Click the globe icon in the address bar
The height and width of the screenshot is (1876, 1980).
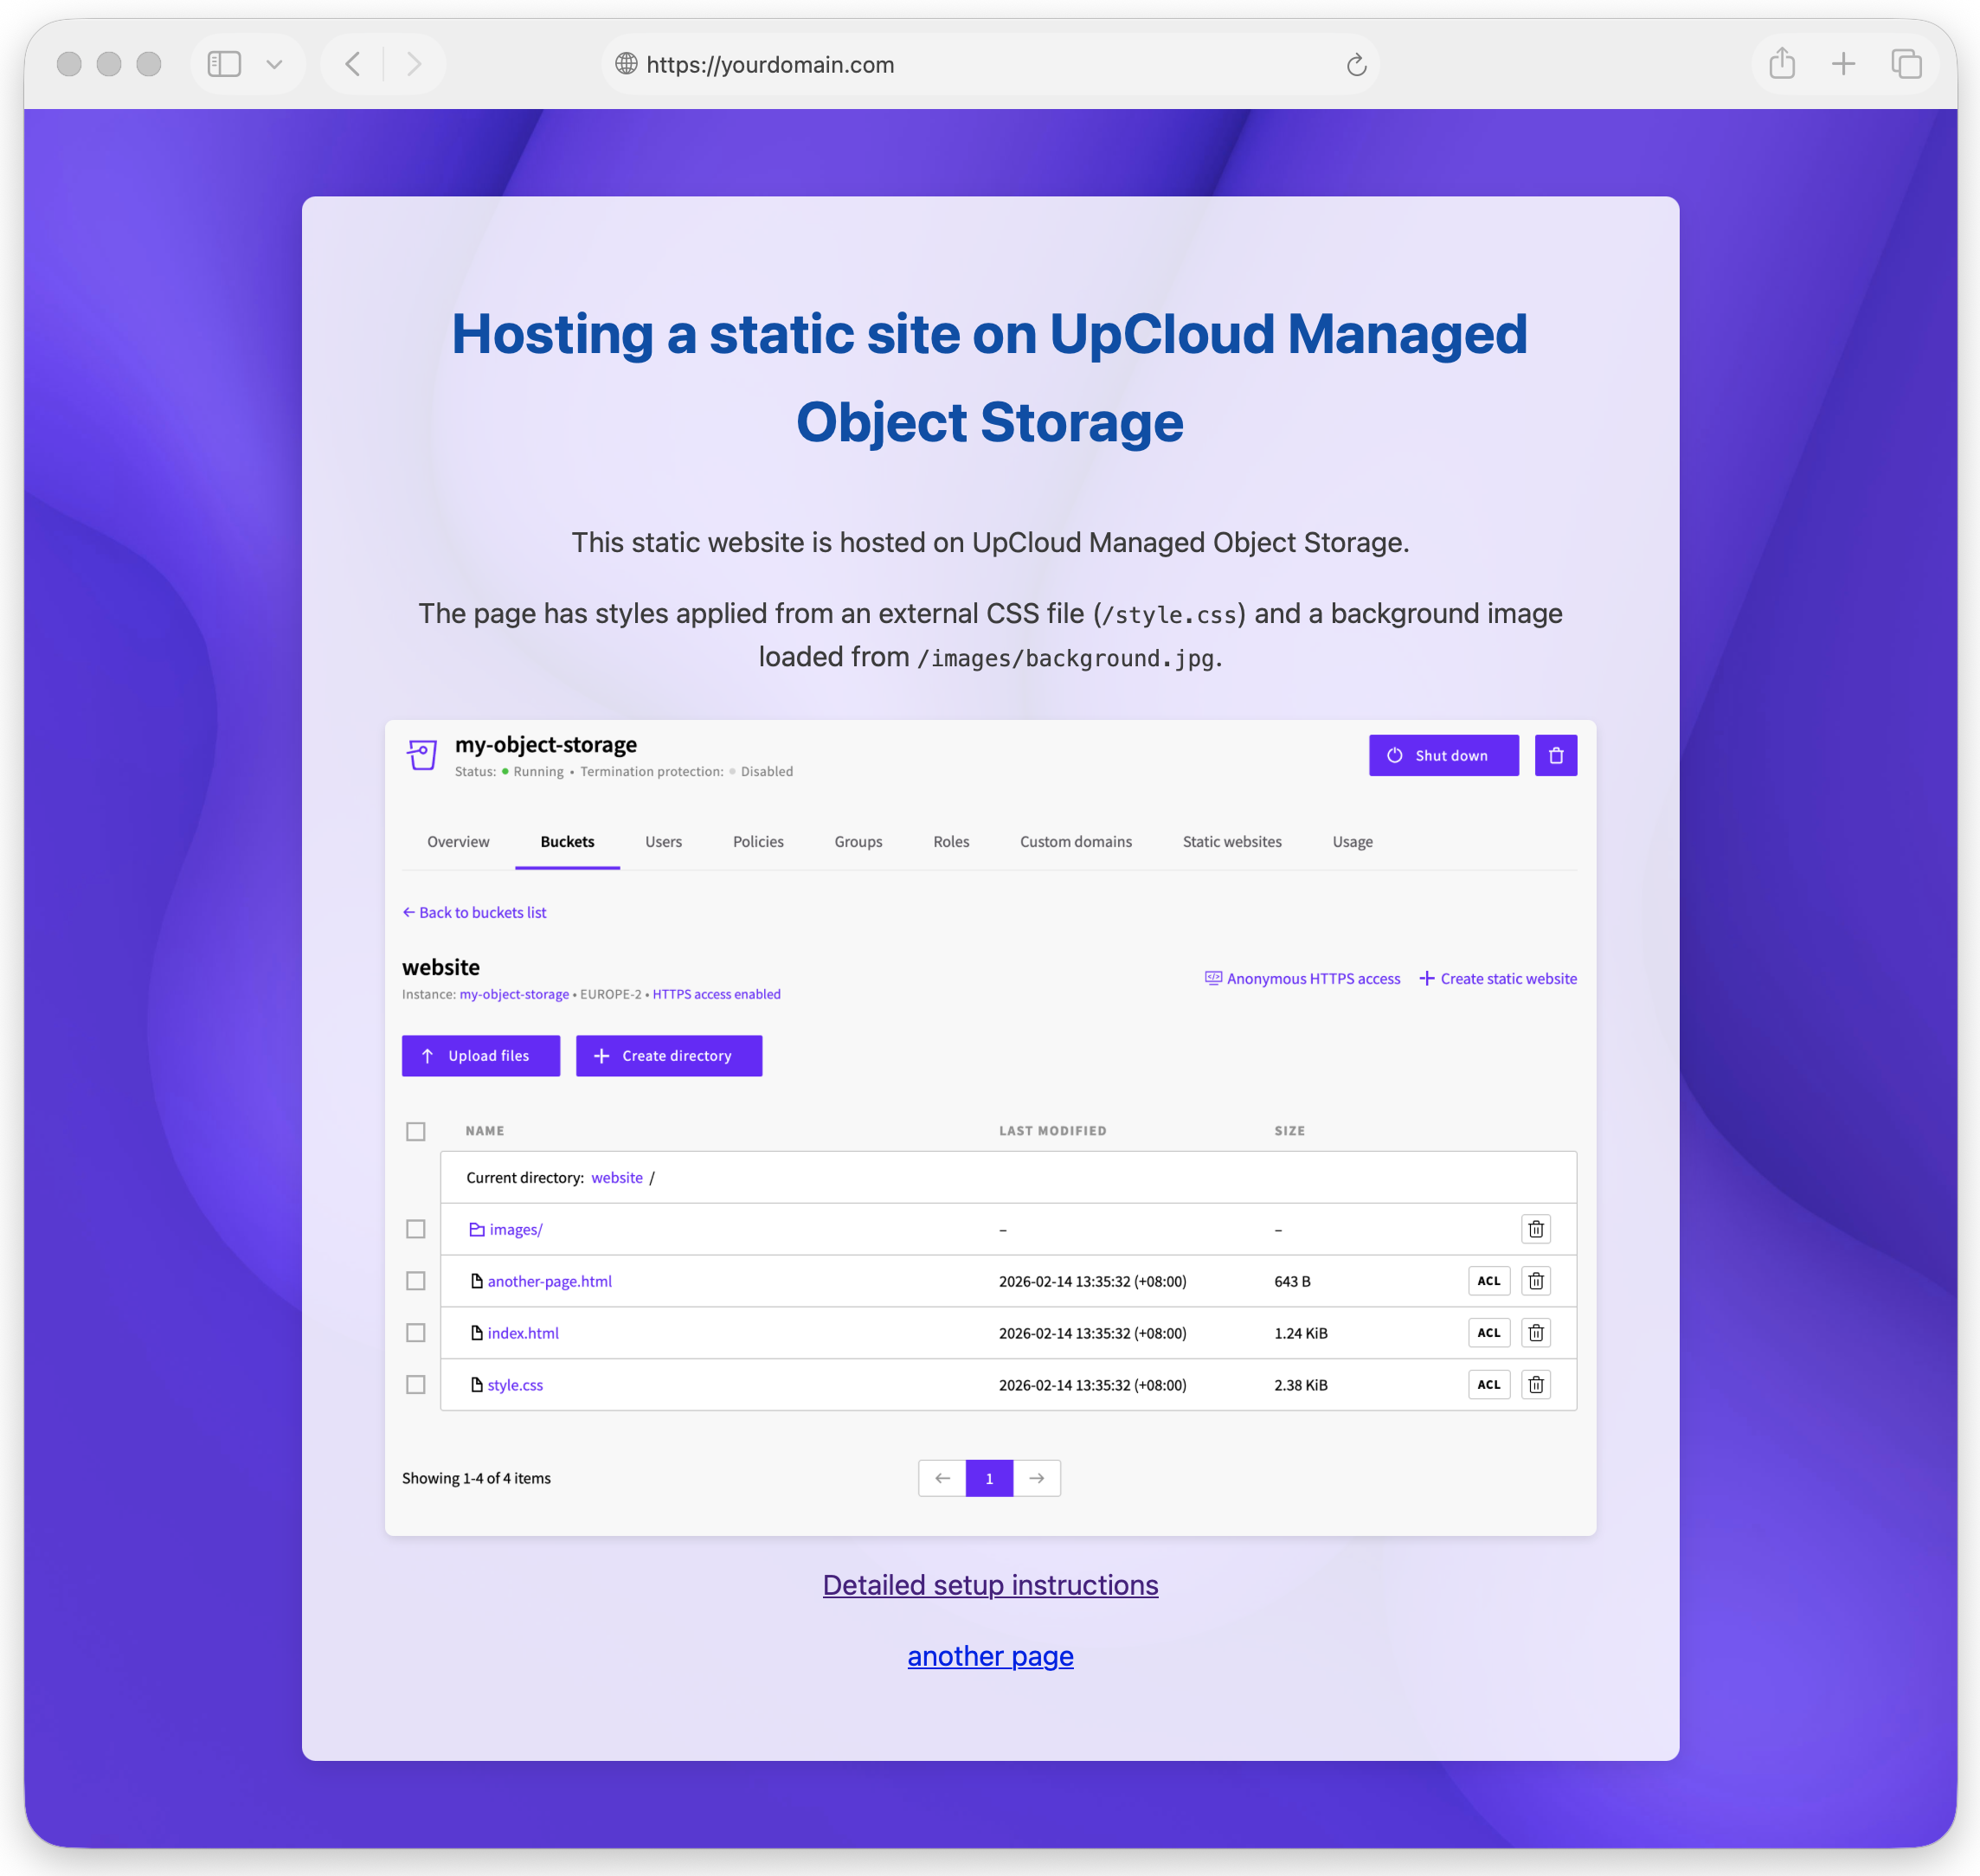click(x=626, y=64)
